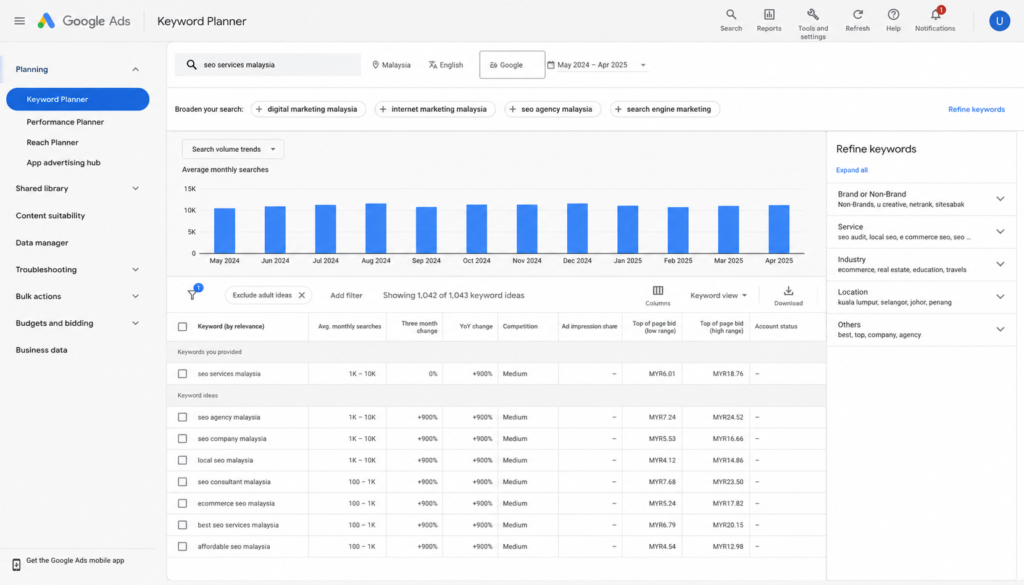The height and width of the screenshot is (585, 1024).
Task: Click the keyword search input field
Action: (268, 65)
